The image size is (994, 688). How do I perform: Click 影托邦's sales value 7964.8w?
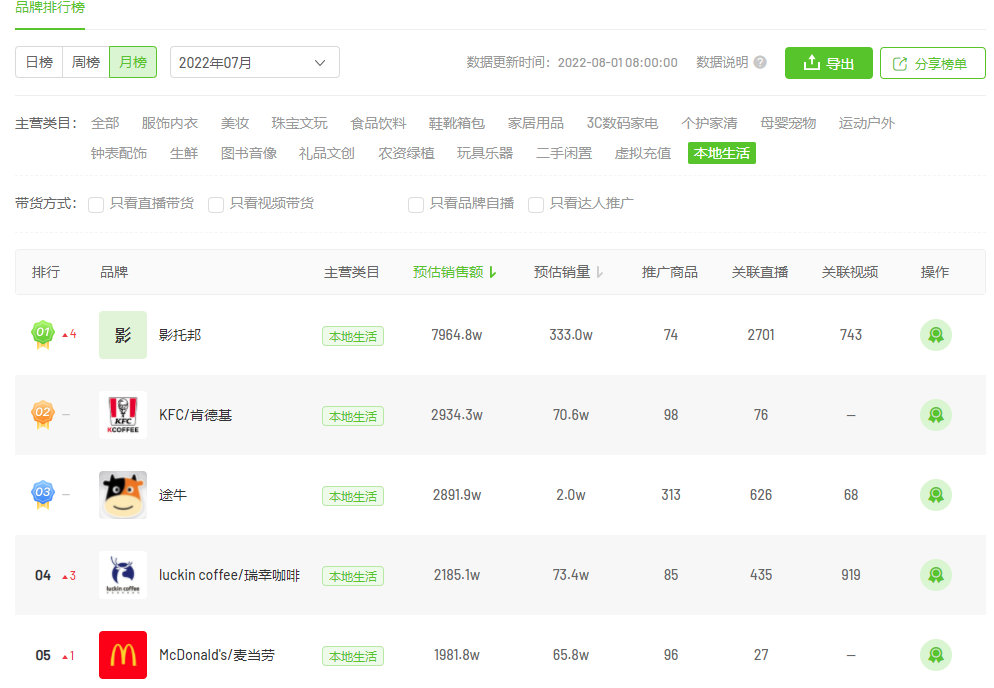click(x=457, y=335)
